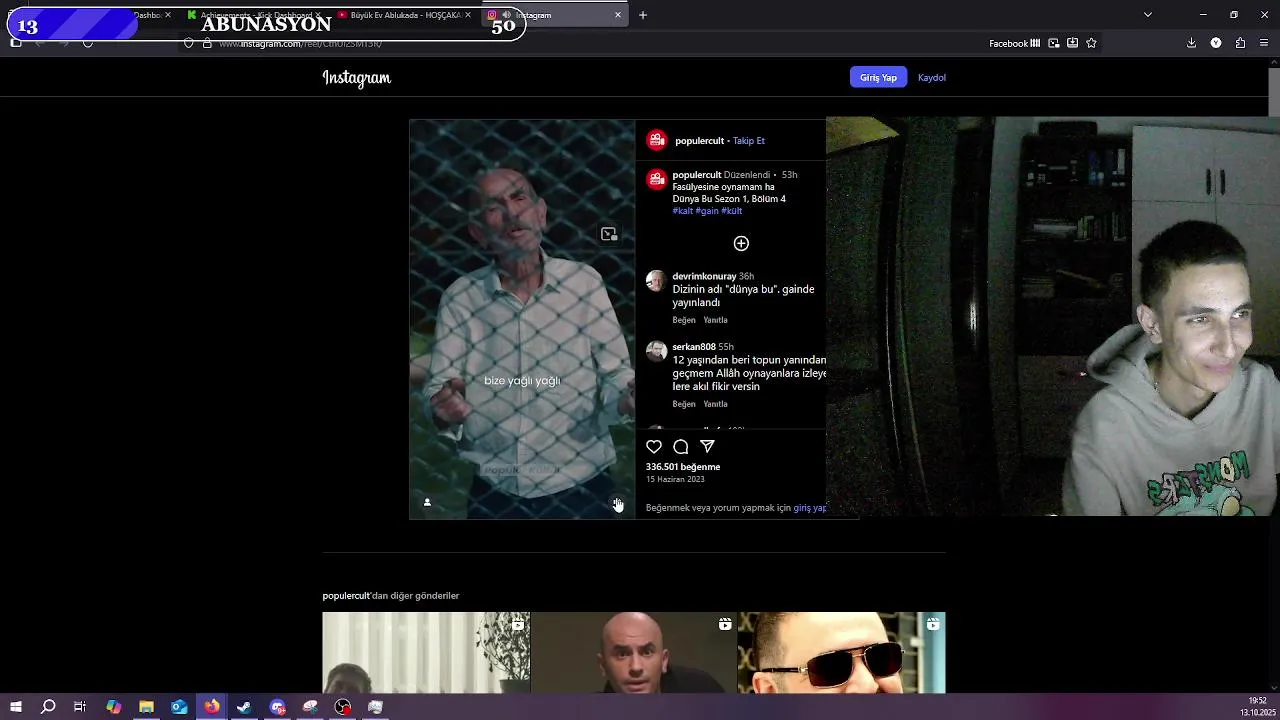The image size is (1280, 720).
Task: Open serkan808's avatar
Action: tap(656, 351)
